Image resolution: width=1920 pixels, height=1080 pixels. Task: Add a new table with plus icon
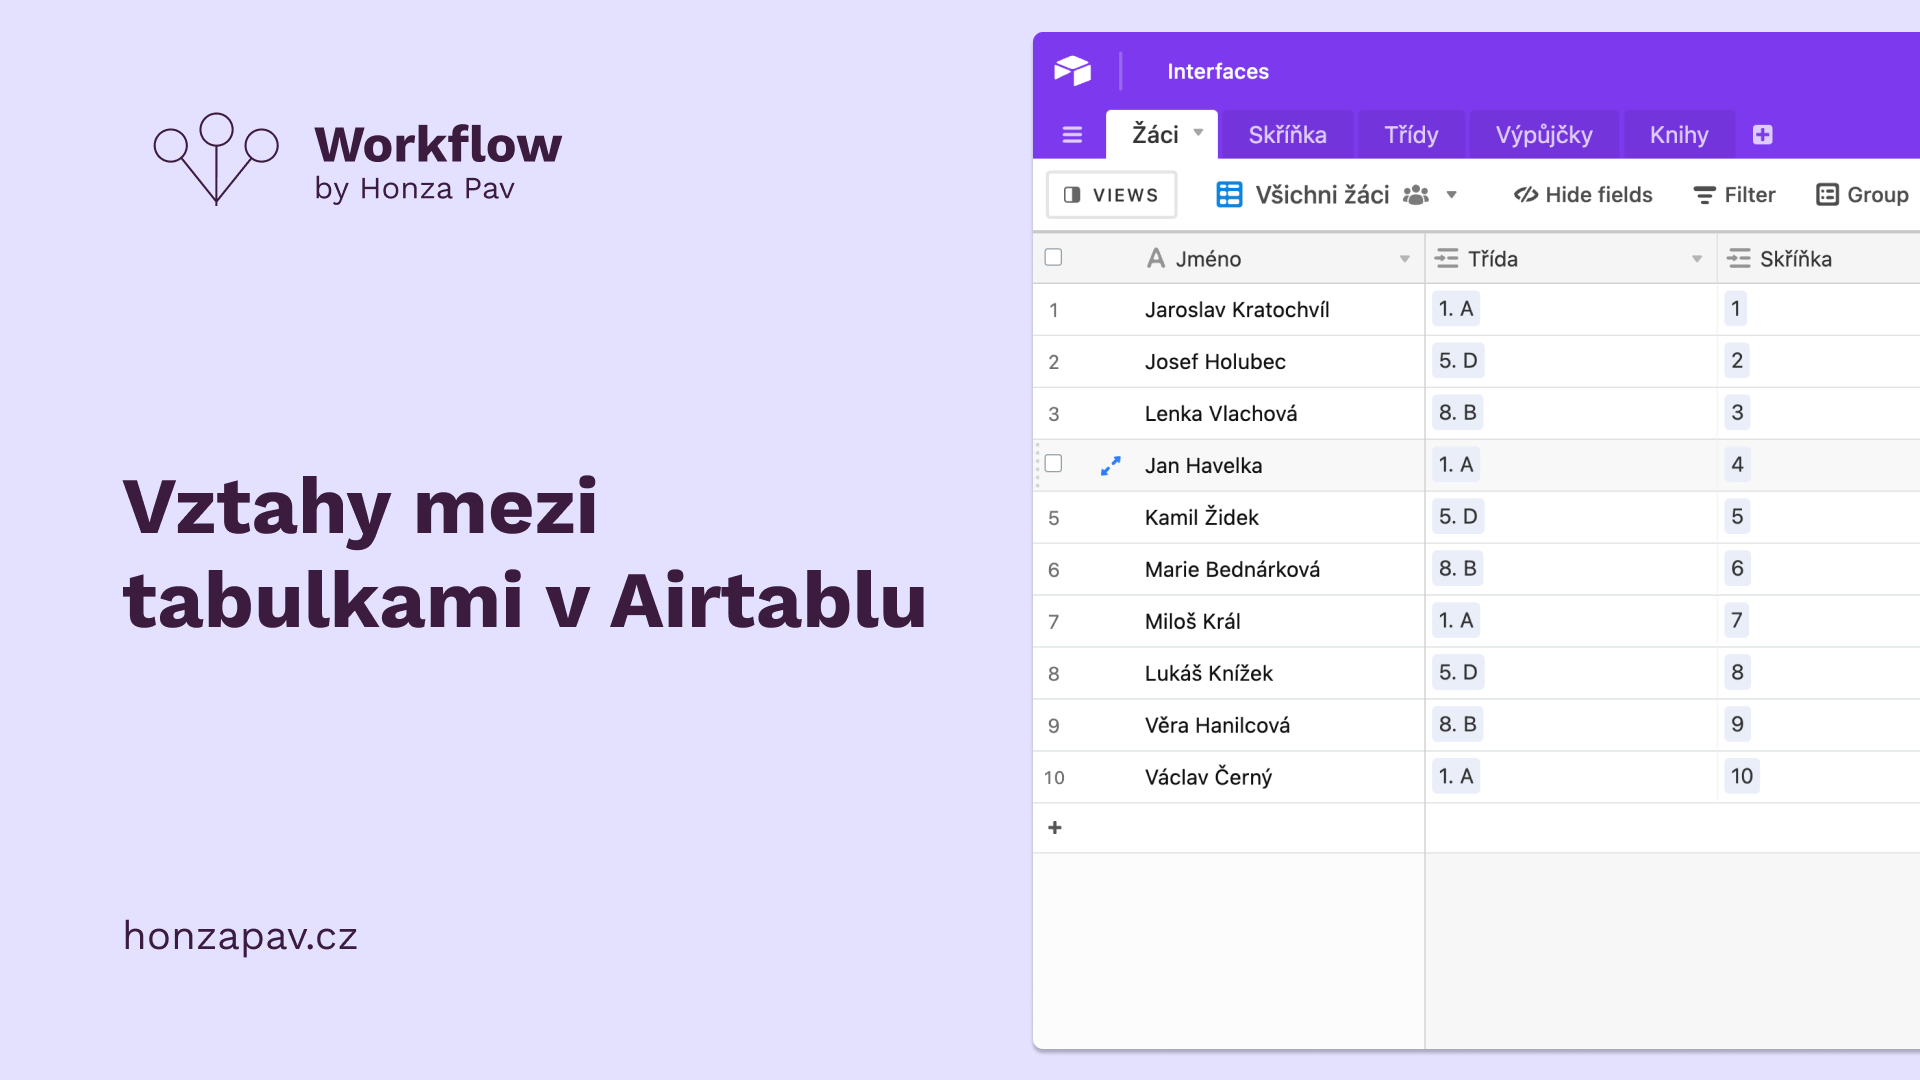(x=1763, y=135)
